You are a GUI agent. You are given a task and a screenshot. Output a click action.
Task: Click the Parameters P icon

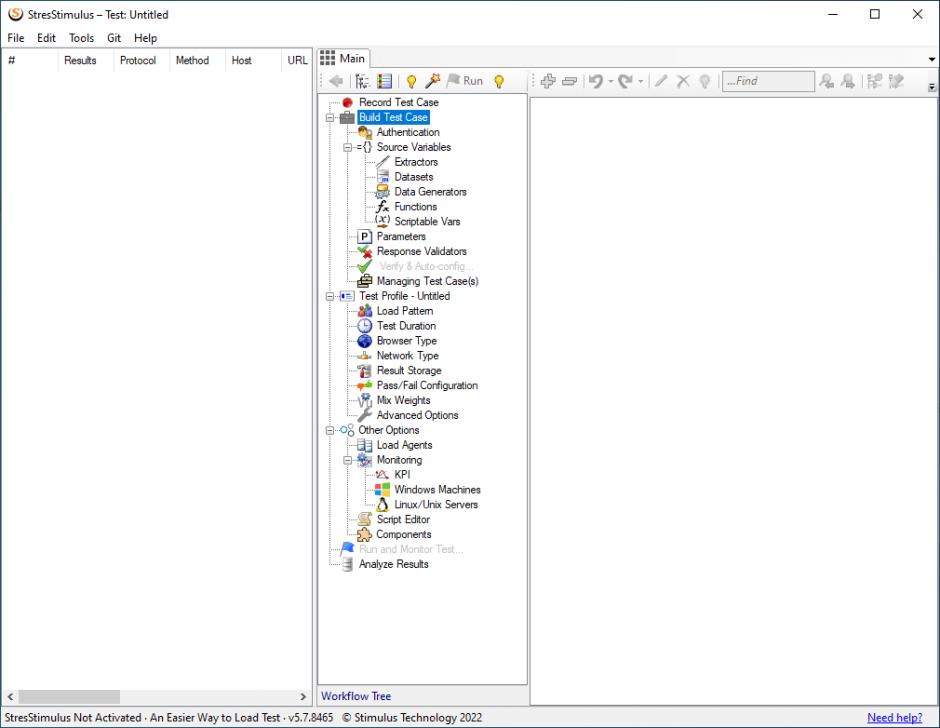pyautogui.click(x=364, y=236)
